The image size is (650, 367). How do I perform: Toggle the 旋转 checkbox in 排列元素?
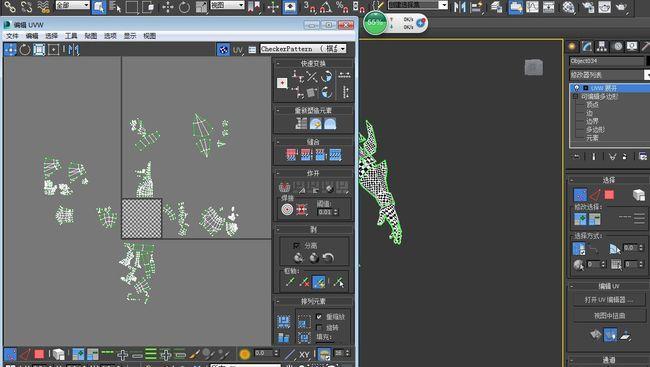pyautogui.click(x=319, y=328)
